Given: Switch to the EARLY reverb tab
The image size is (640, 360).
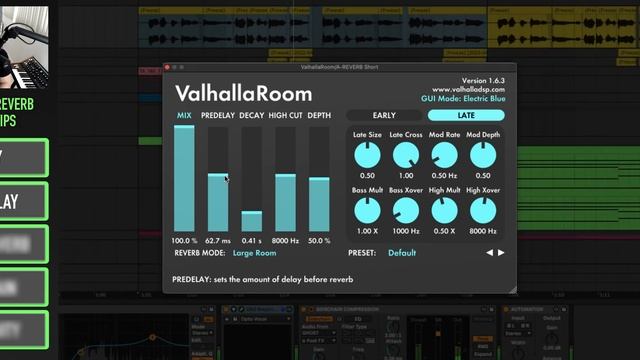Looking at the screenshot, I should click(384, 116).
